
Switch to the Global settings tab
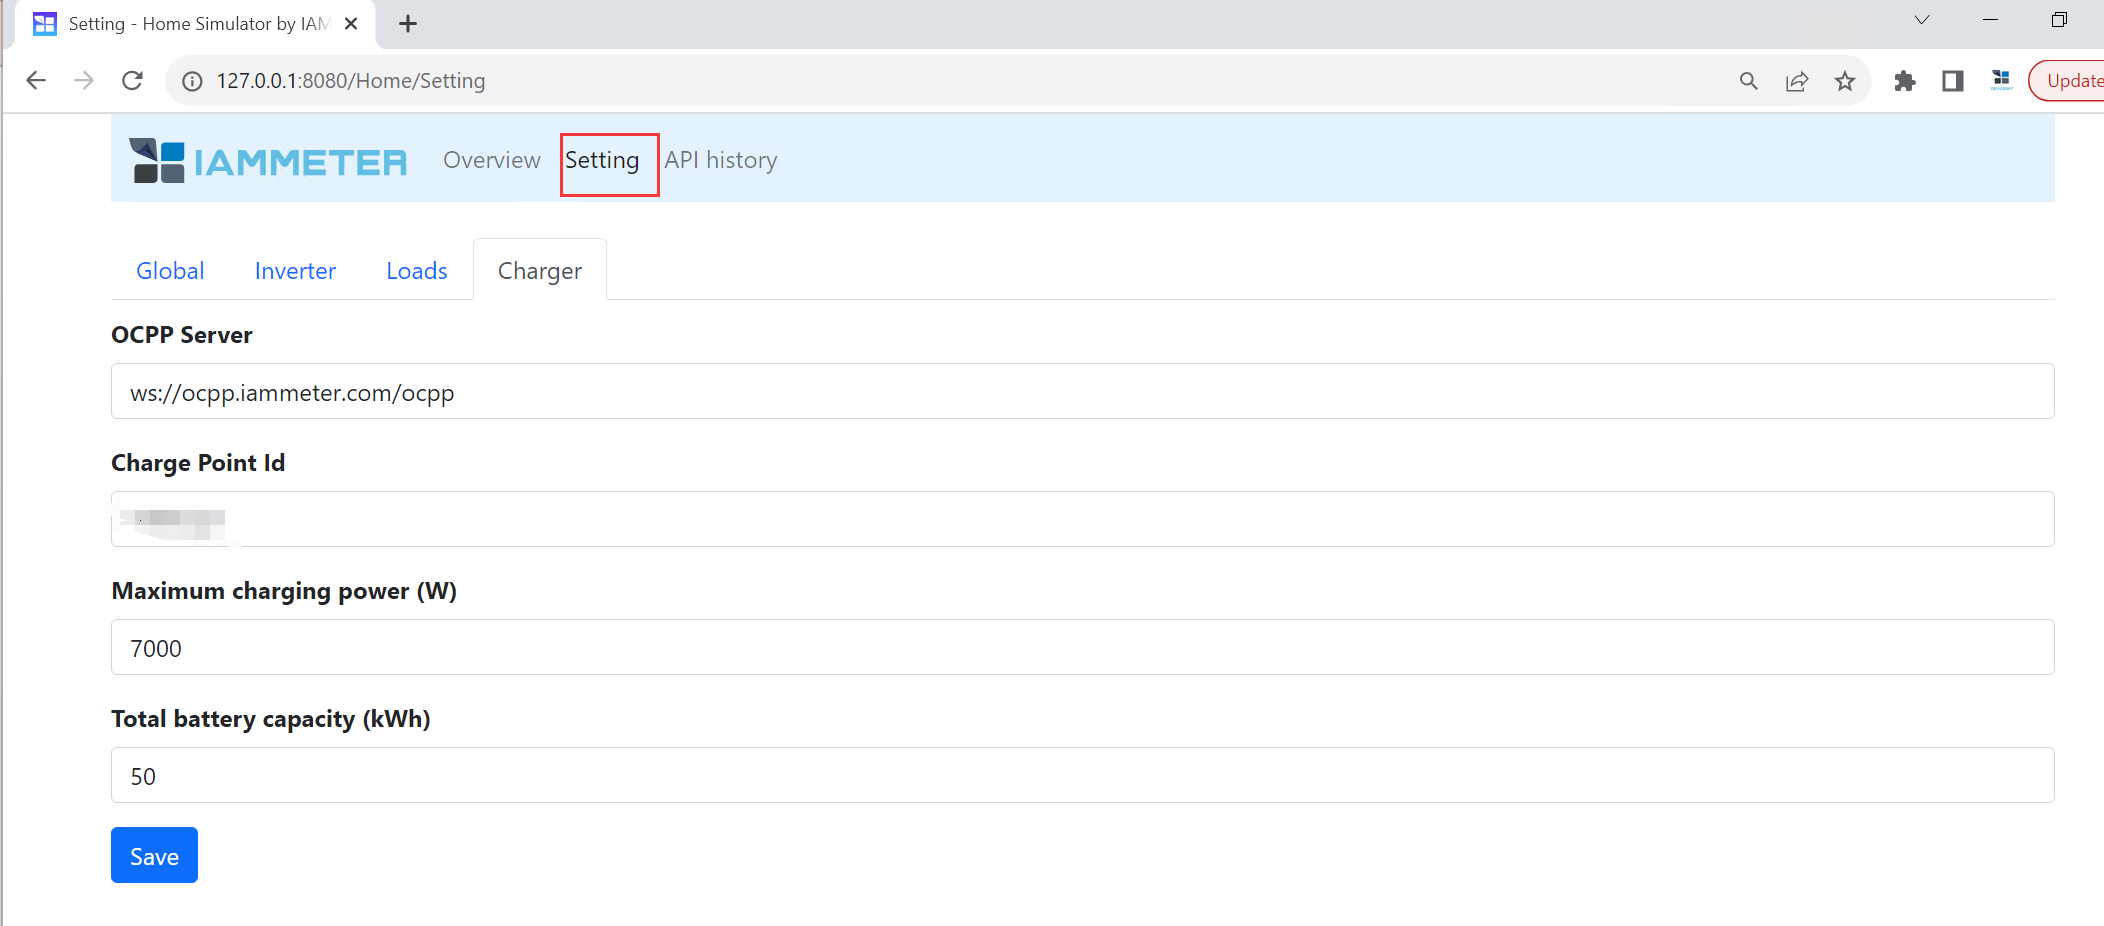tap(170, 271)
